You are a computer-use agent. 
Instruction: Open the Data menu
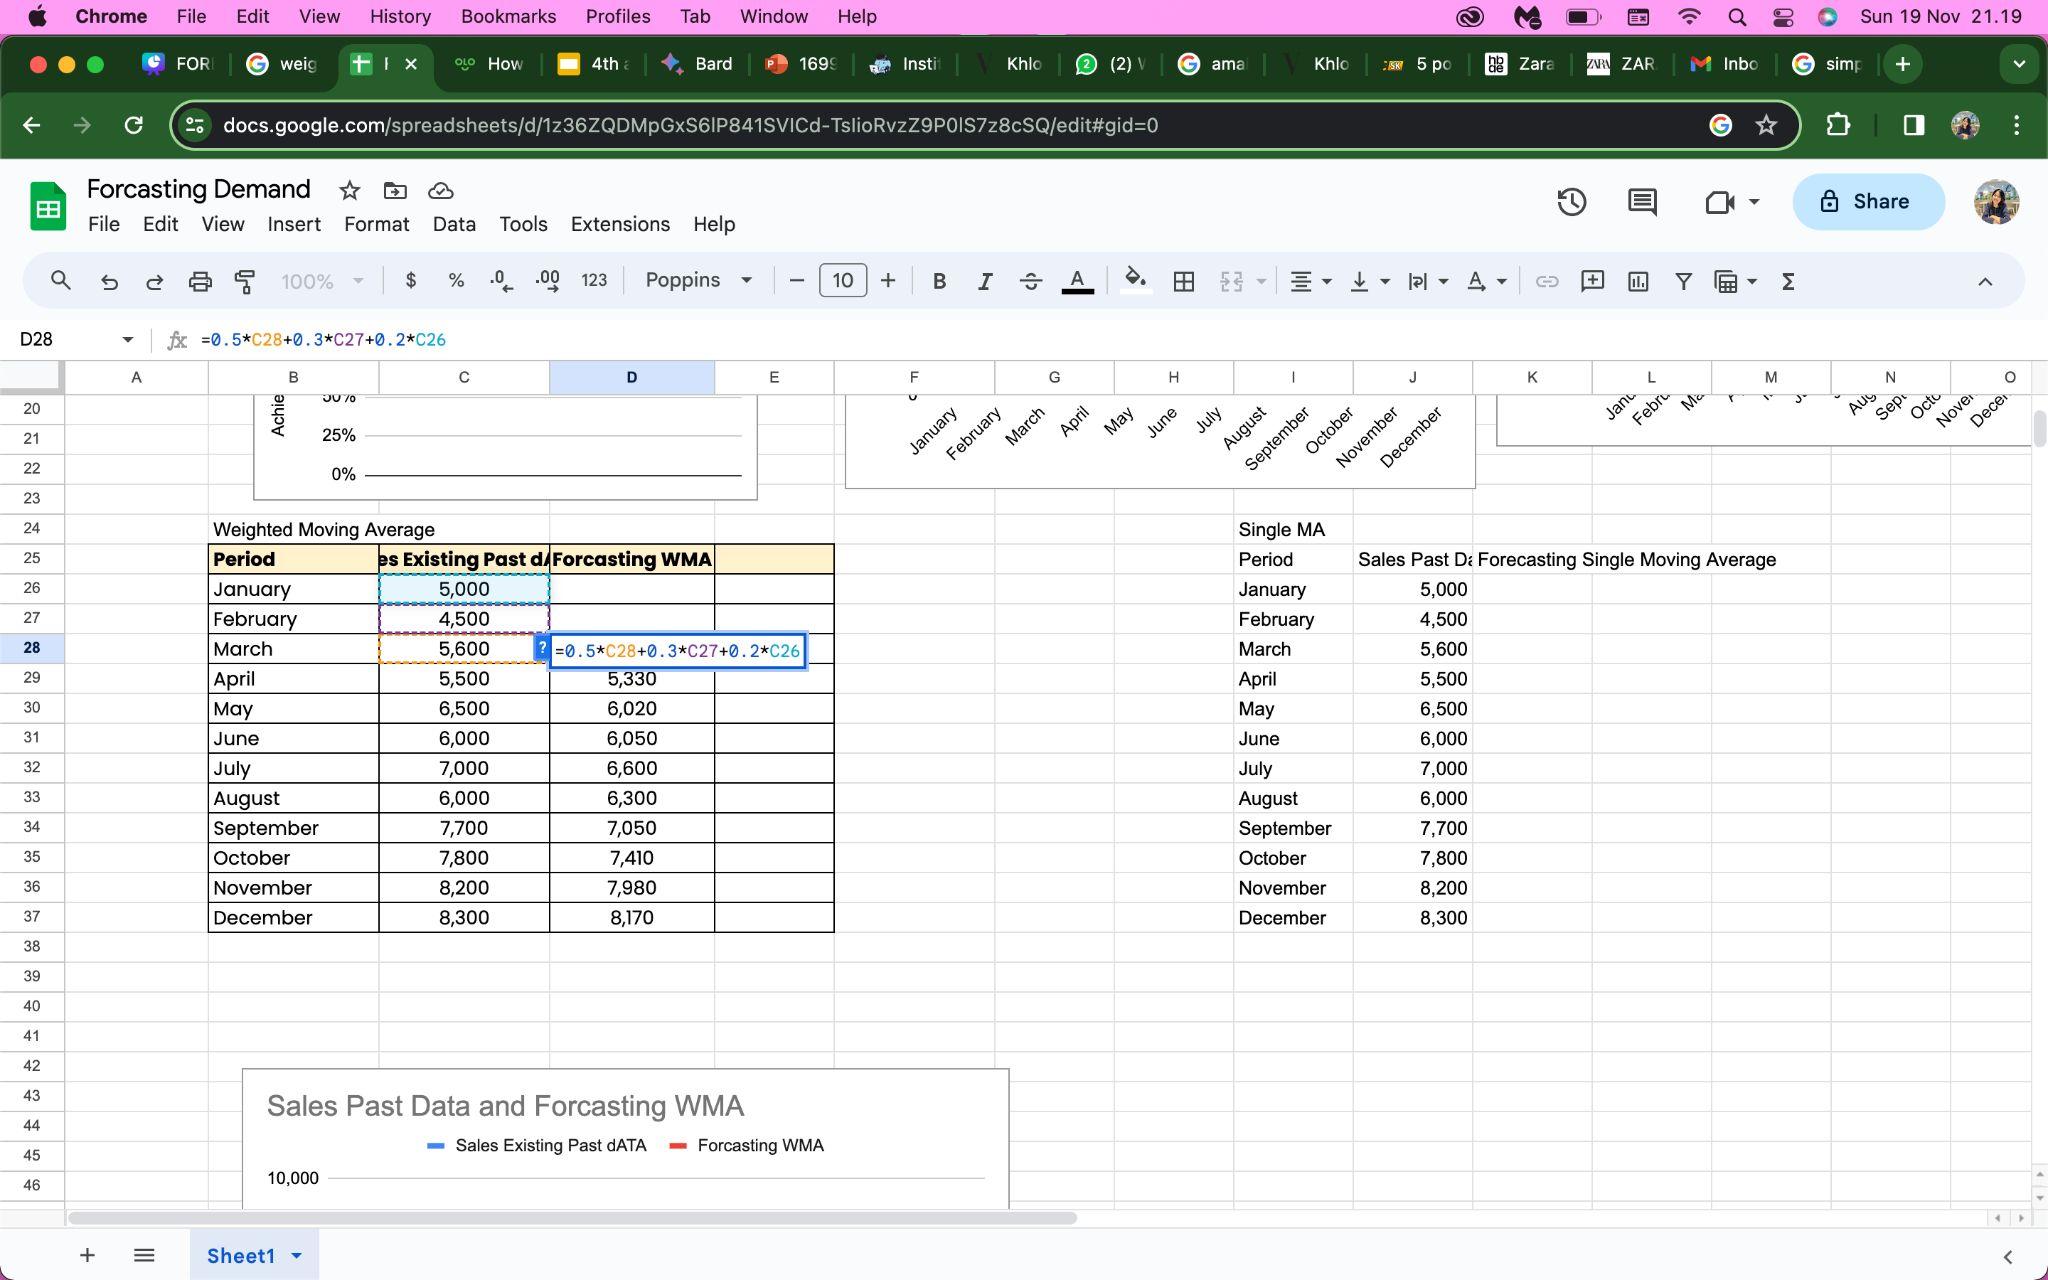pyautogui.click(x=453, y=224)
